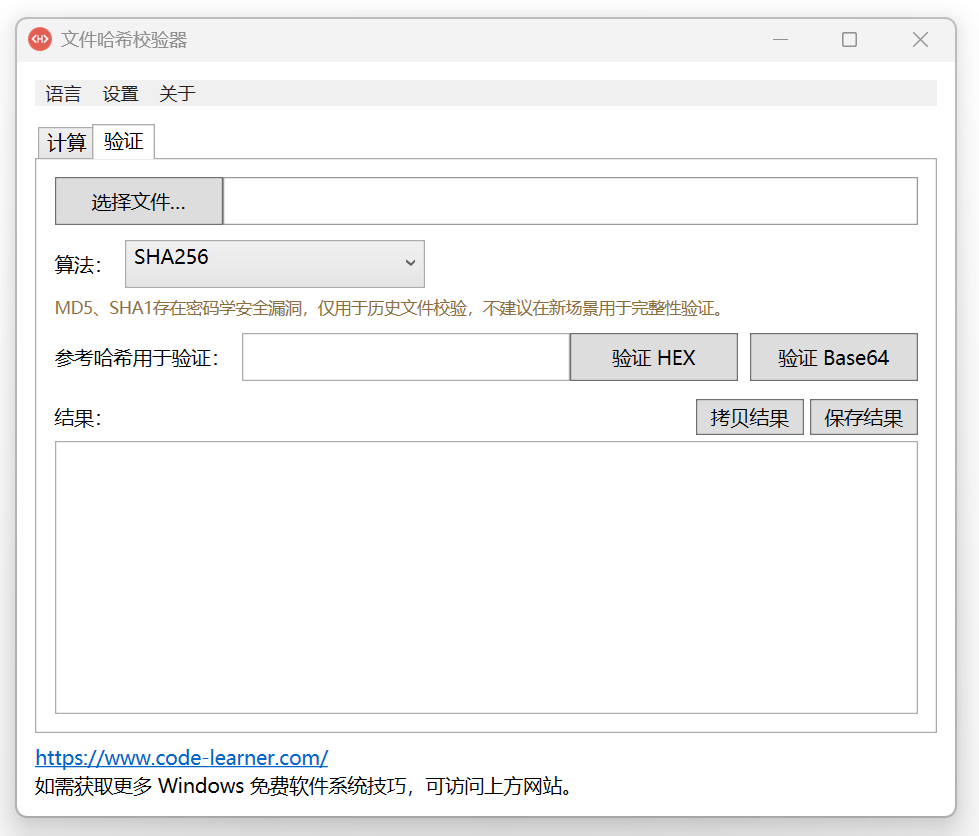Select the 验证 tab
Screen dimensions: 979x836
coord(124,142)
